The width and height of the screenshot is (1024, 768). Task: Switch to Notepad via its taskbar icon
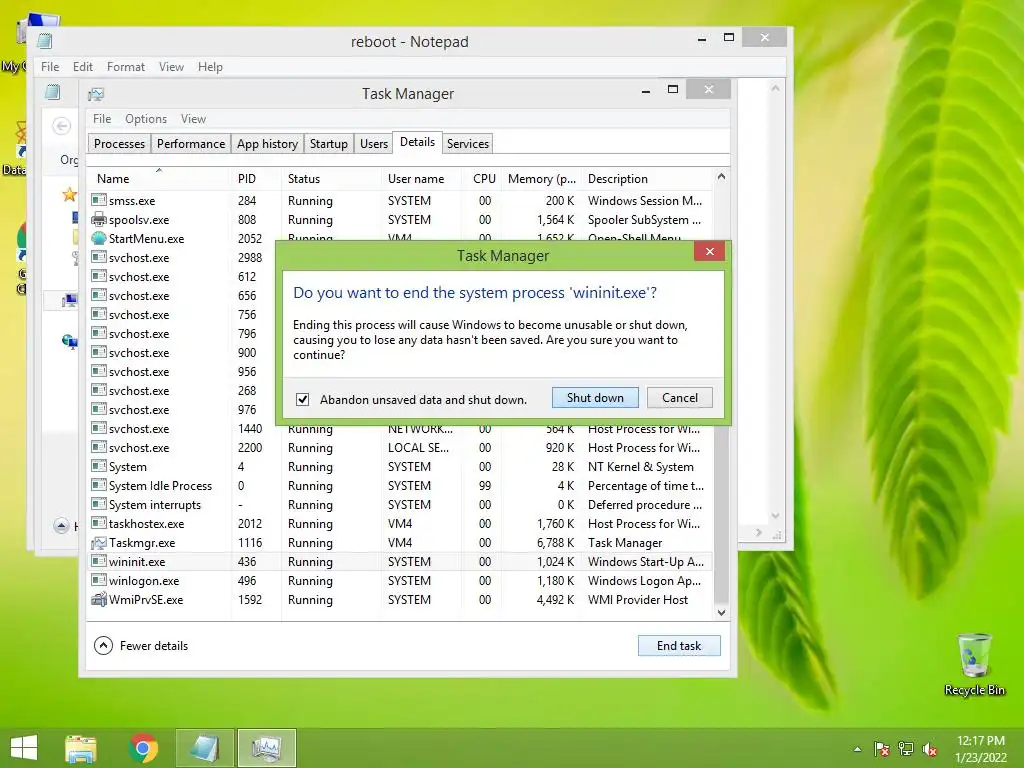[x=204, y=748]
